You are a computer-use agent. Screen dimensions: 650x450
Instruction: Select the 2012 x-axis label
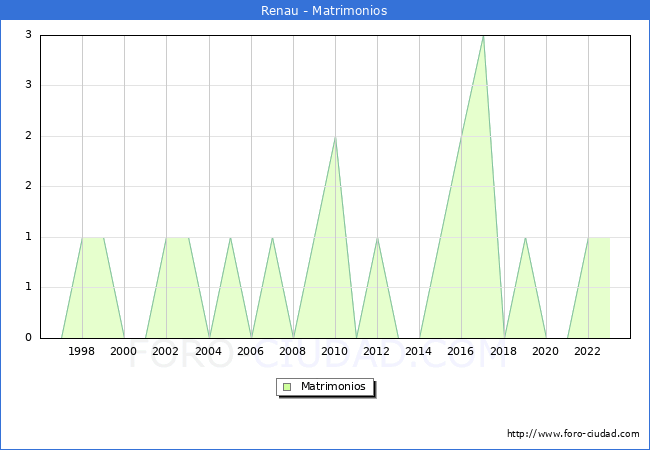point(376,351)
